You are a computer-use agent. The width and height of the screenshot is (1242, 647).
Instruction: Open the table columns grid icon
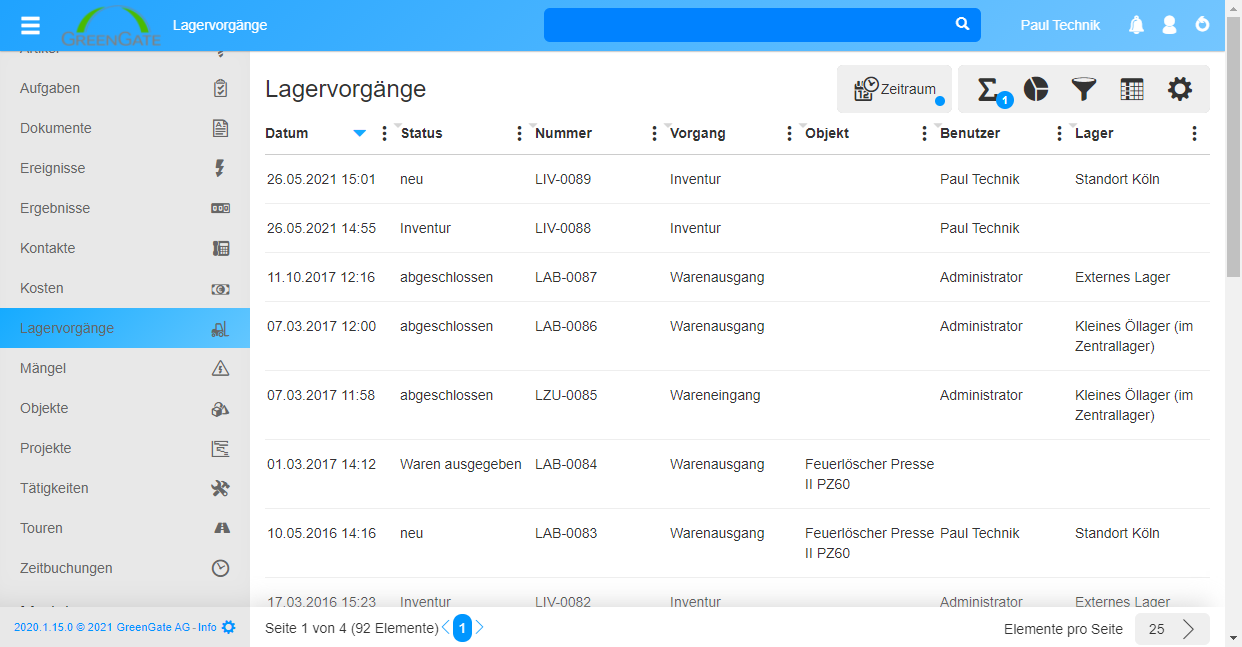[x=1132, y=89]
